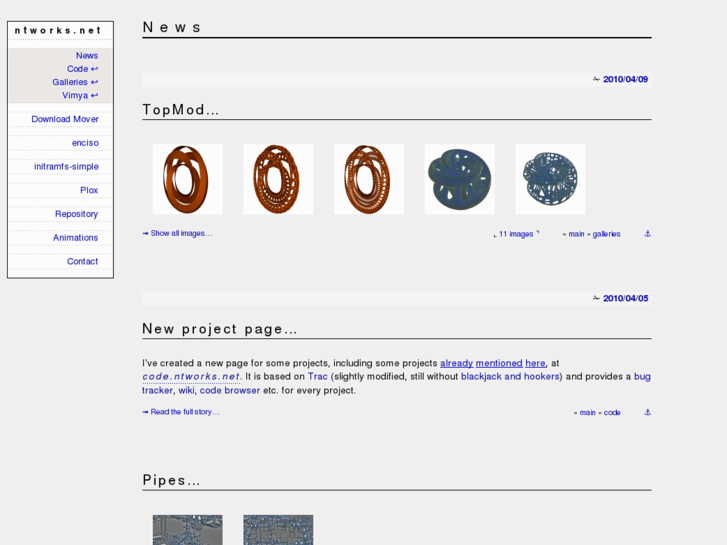This screenshot has width=727, height=545.
Task: Open the Contact link
Action: (x=83, y=261)
